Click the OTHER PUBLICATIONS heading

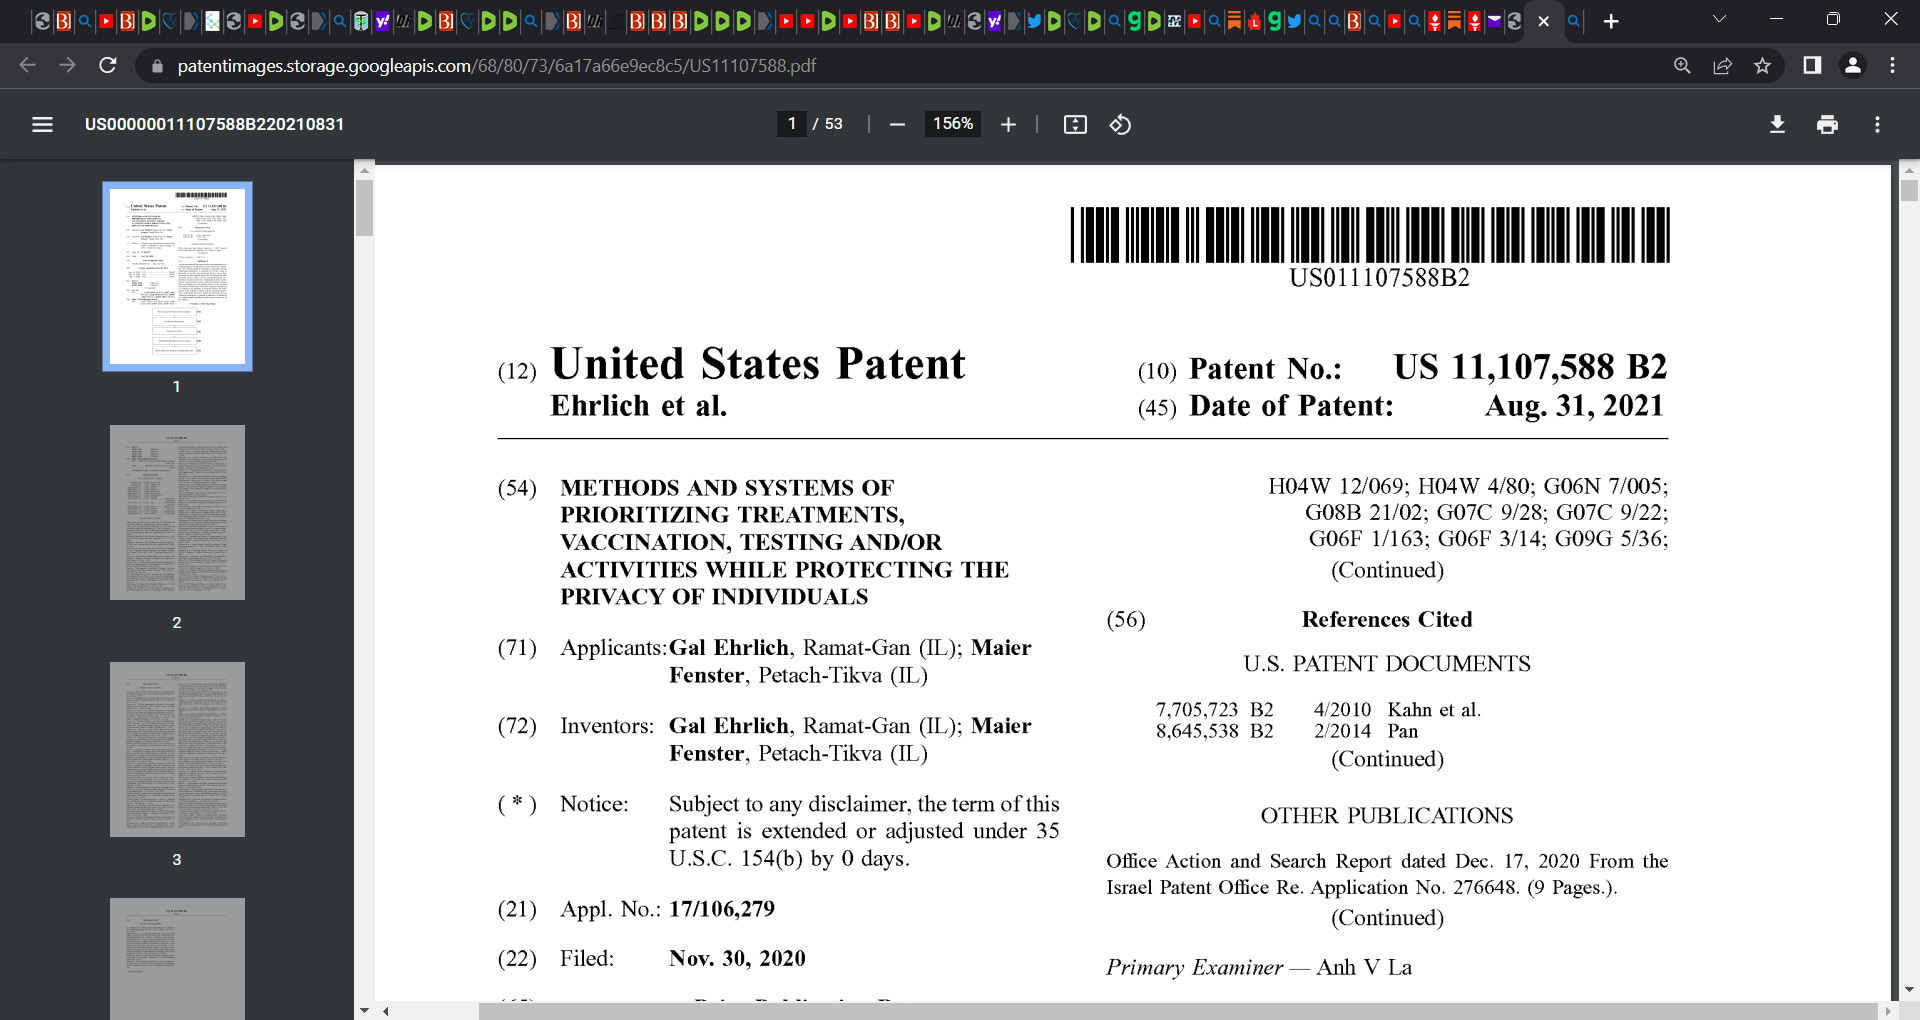(1387, 816)
